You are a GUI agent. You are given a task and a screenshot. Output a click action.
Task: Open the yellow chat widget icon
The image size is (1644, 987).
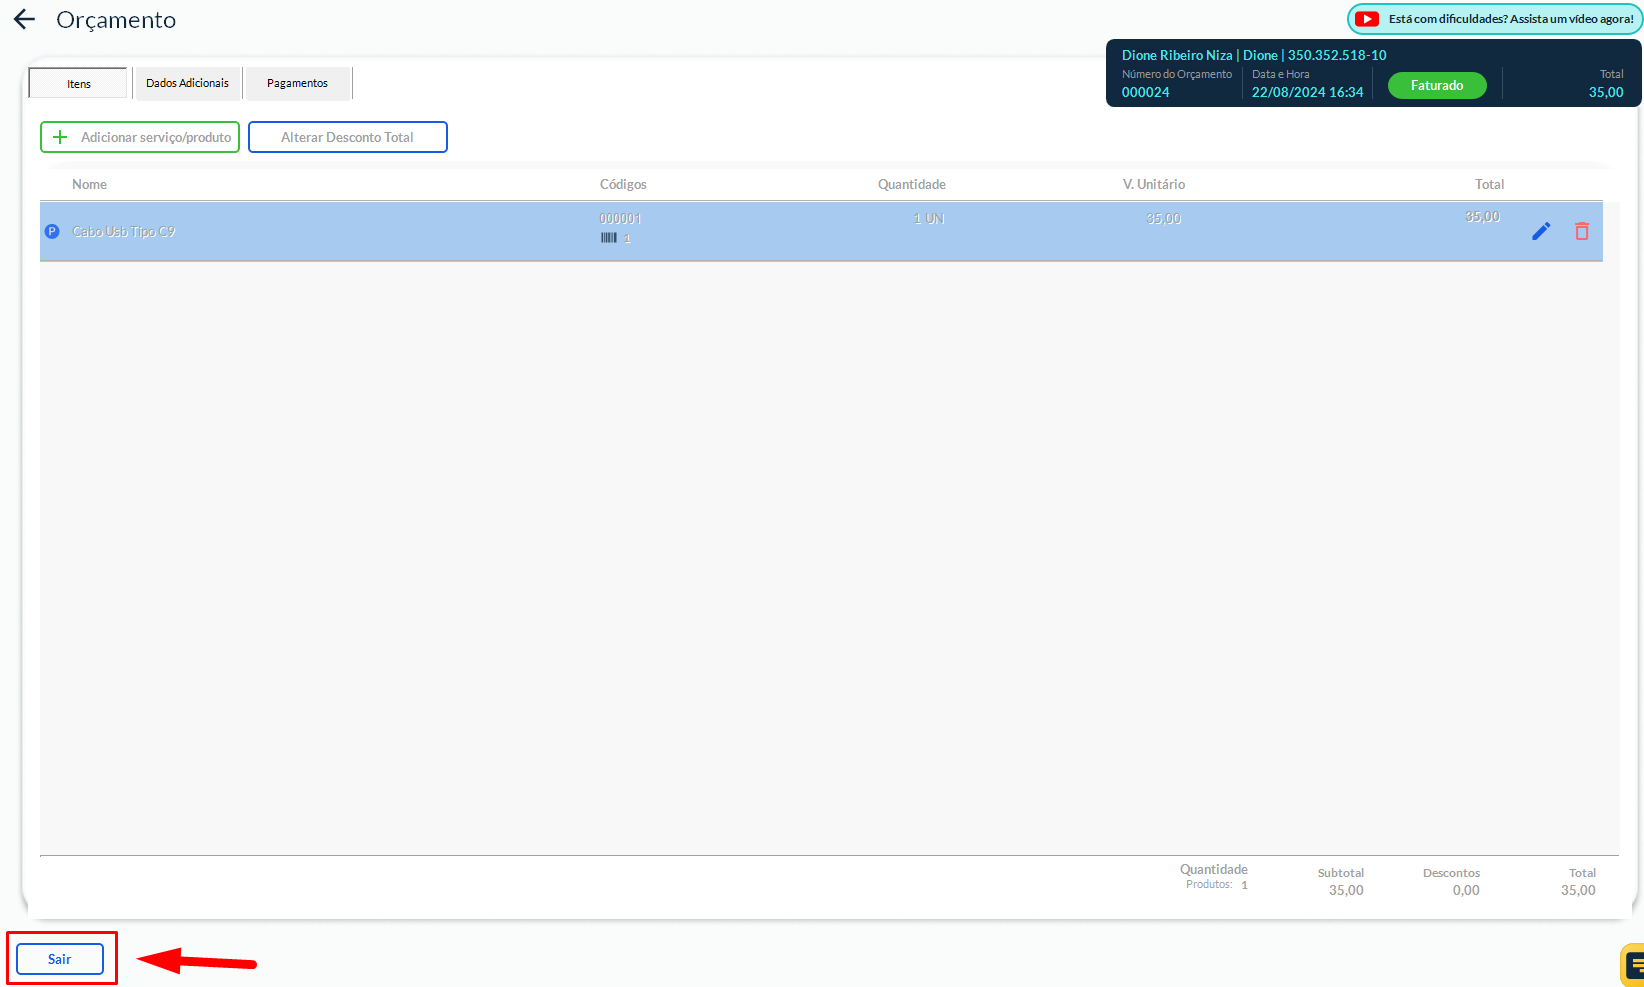tap(1632, 965)
